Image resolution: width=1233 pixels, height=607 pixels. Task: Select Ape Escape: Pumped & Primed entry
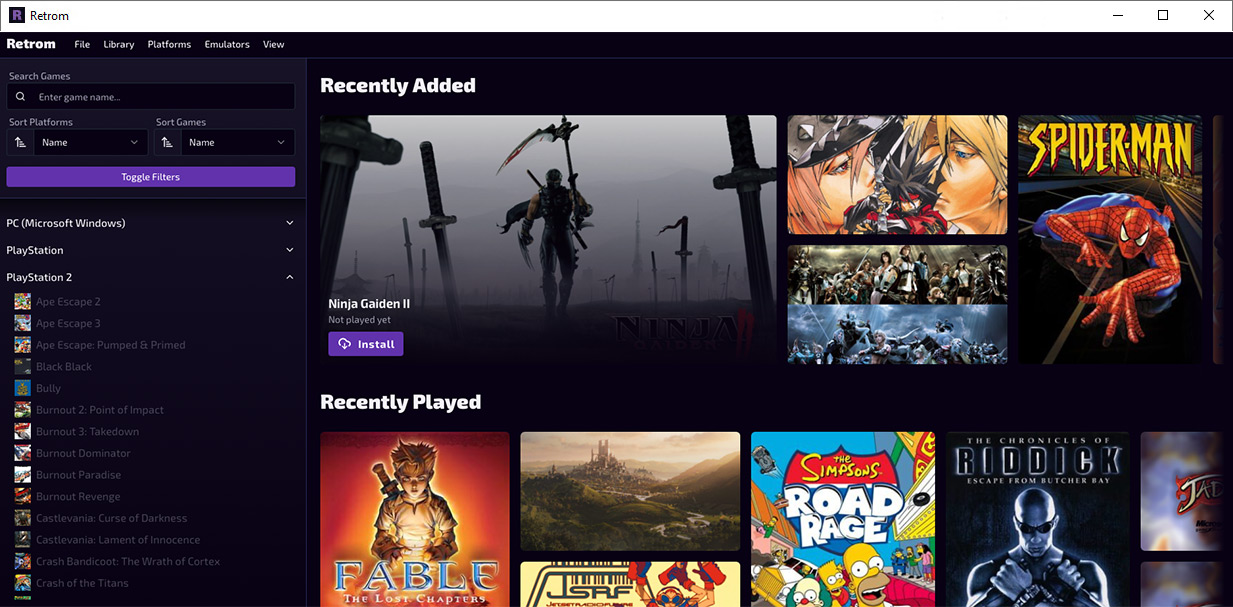(x=110, y=345)
